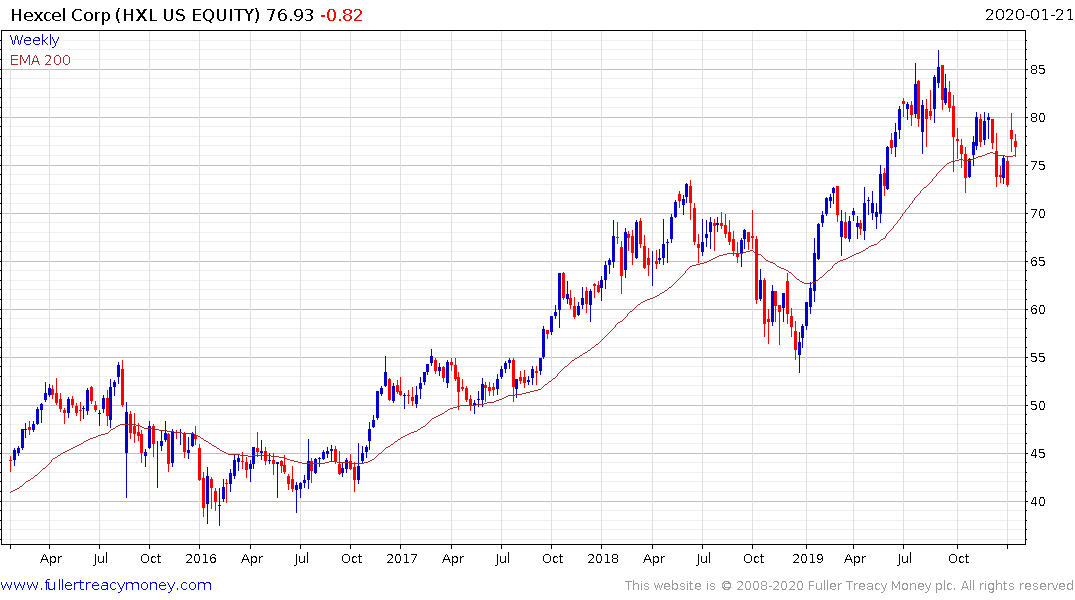Click the Hexcel Corp (HXL US EQUITY) title
Image resolution: width=1075 pixels, height=600 pixels.
tap(136, 14)
